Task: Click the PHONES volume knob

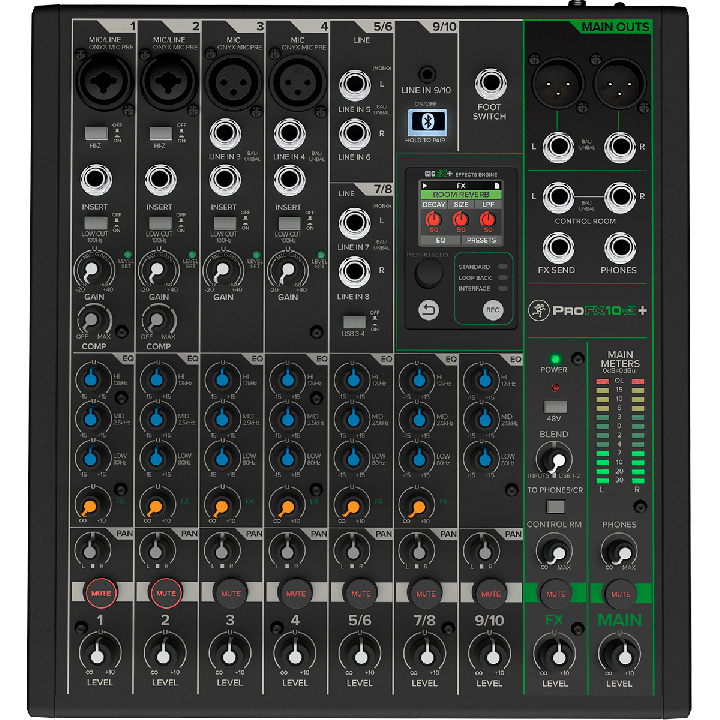Action: point(620,551)
